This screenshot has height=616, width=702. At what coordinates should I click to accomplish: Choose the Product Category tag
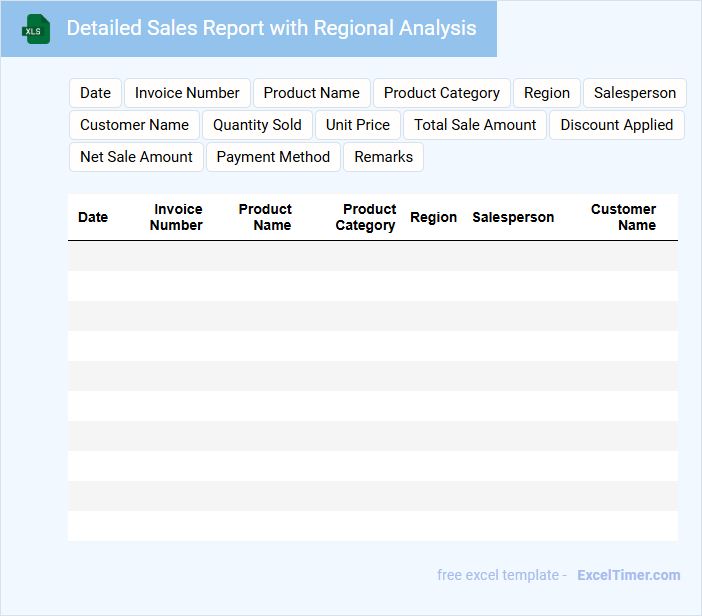(441, 93)
